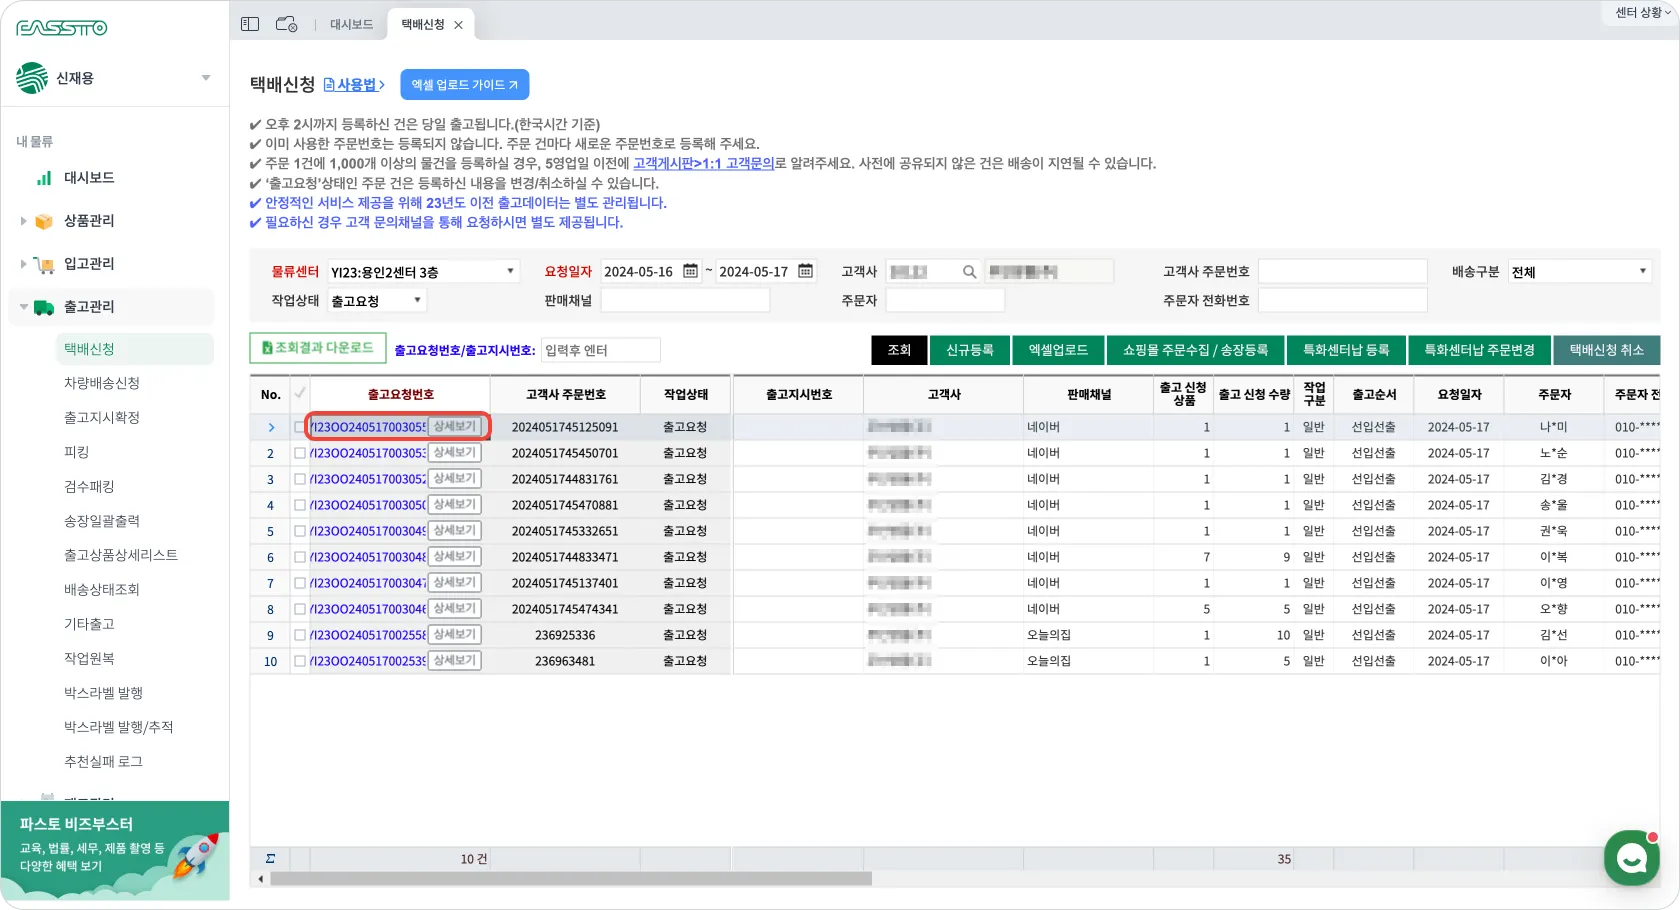The width and height of the screenshot is (1680, 910).
Task: Open 송장일괄출력 menu item
Action: (102, 521)
